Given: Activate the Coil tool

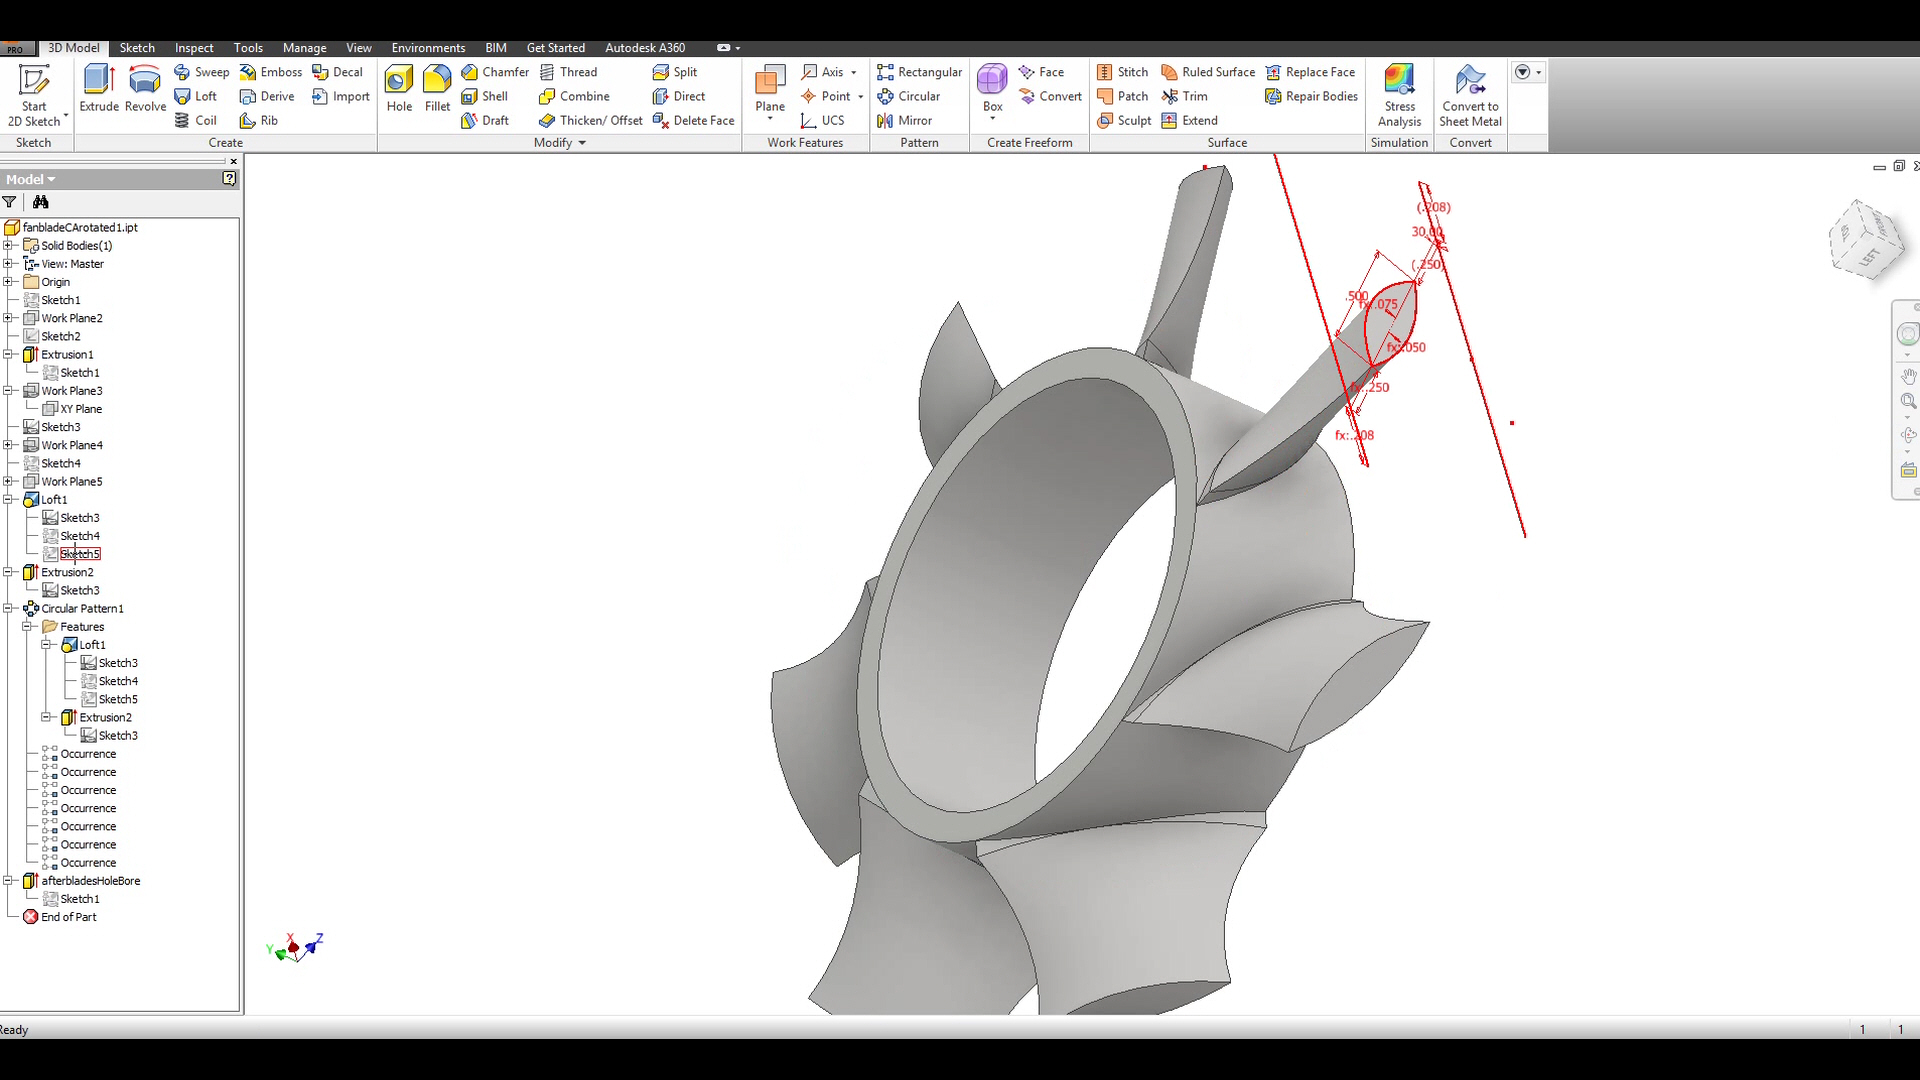Looking at the screenshot, I should coord(195,120).
